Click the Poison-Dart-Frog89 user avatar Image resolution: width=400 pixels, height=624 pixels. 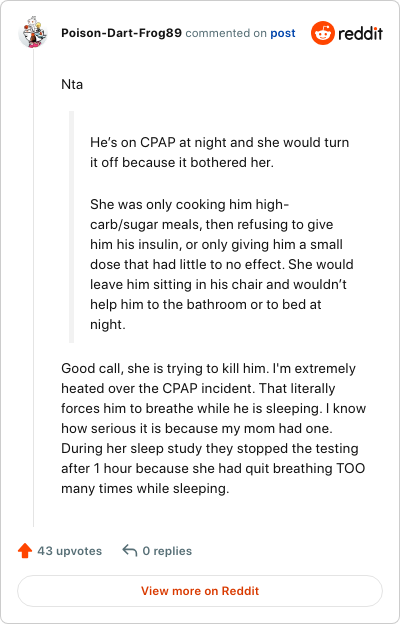pos(33,33)
